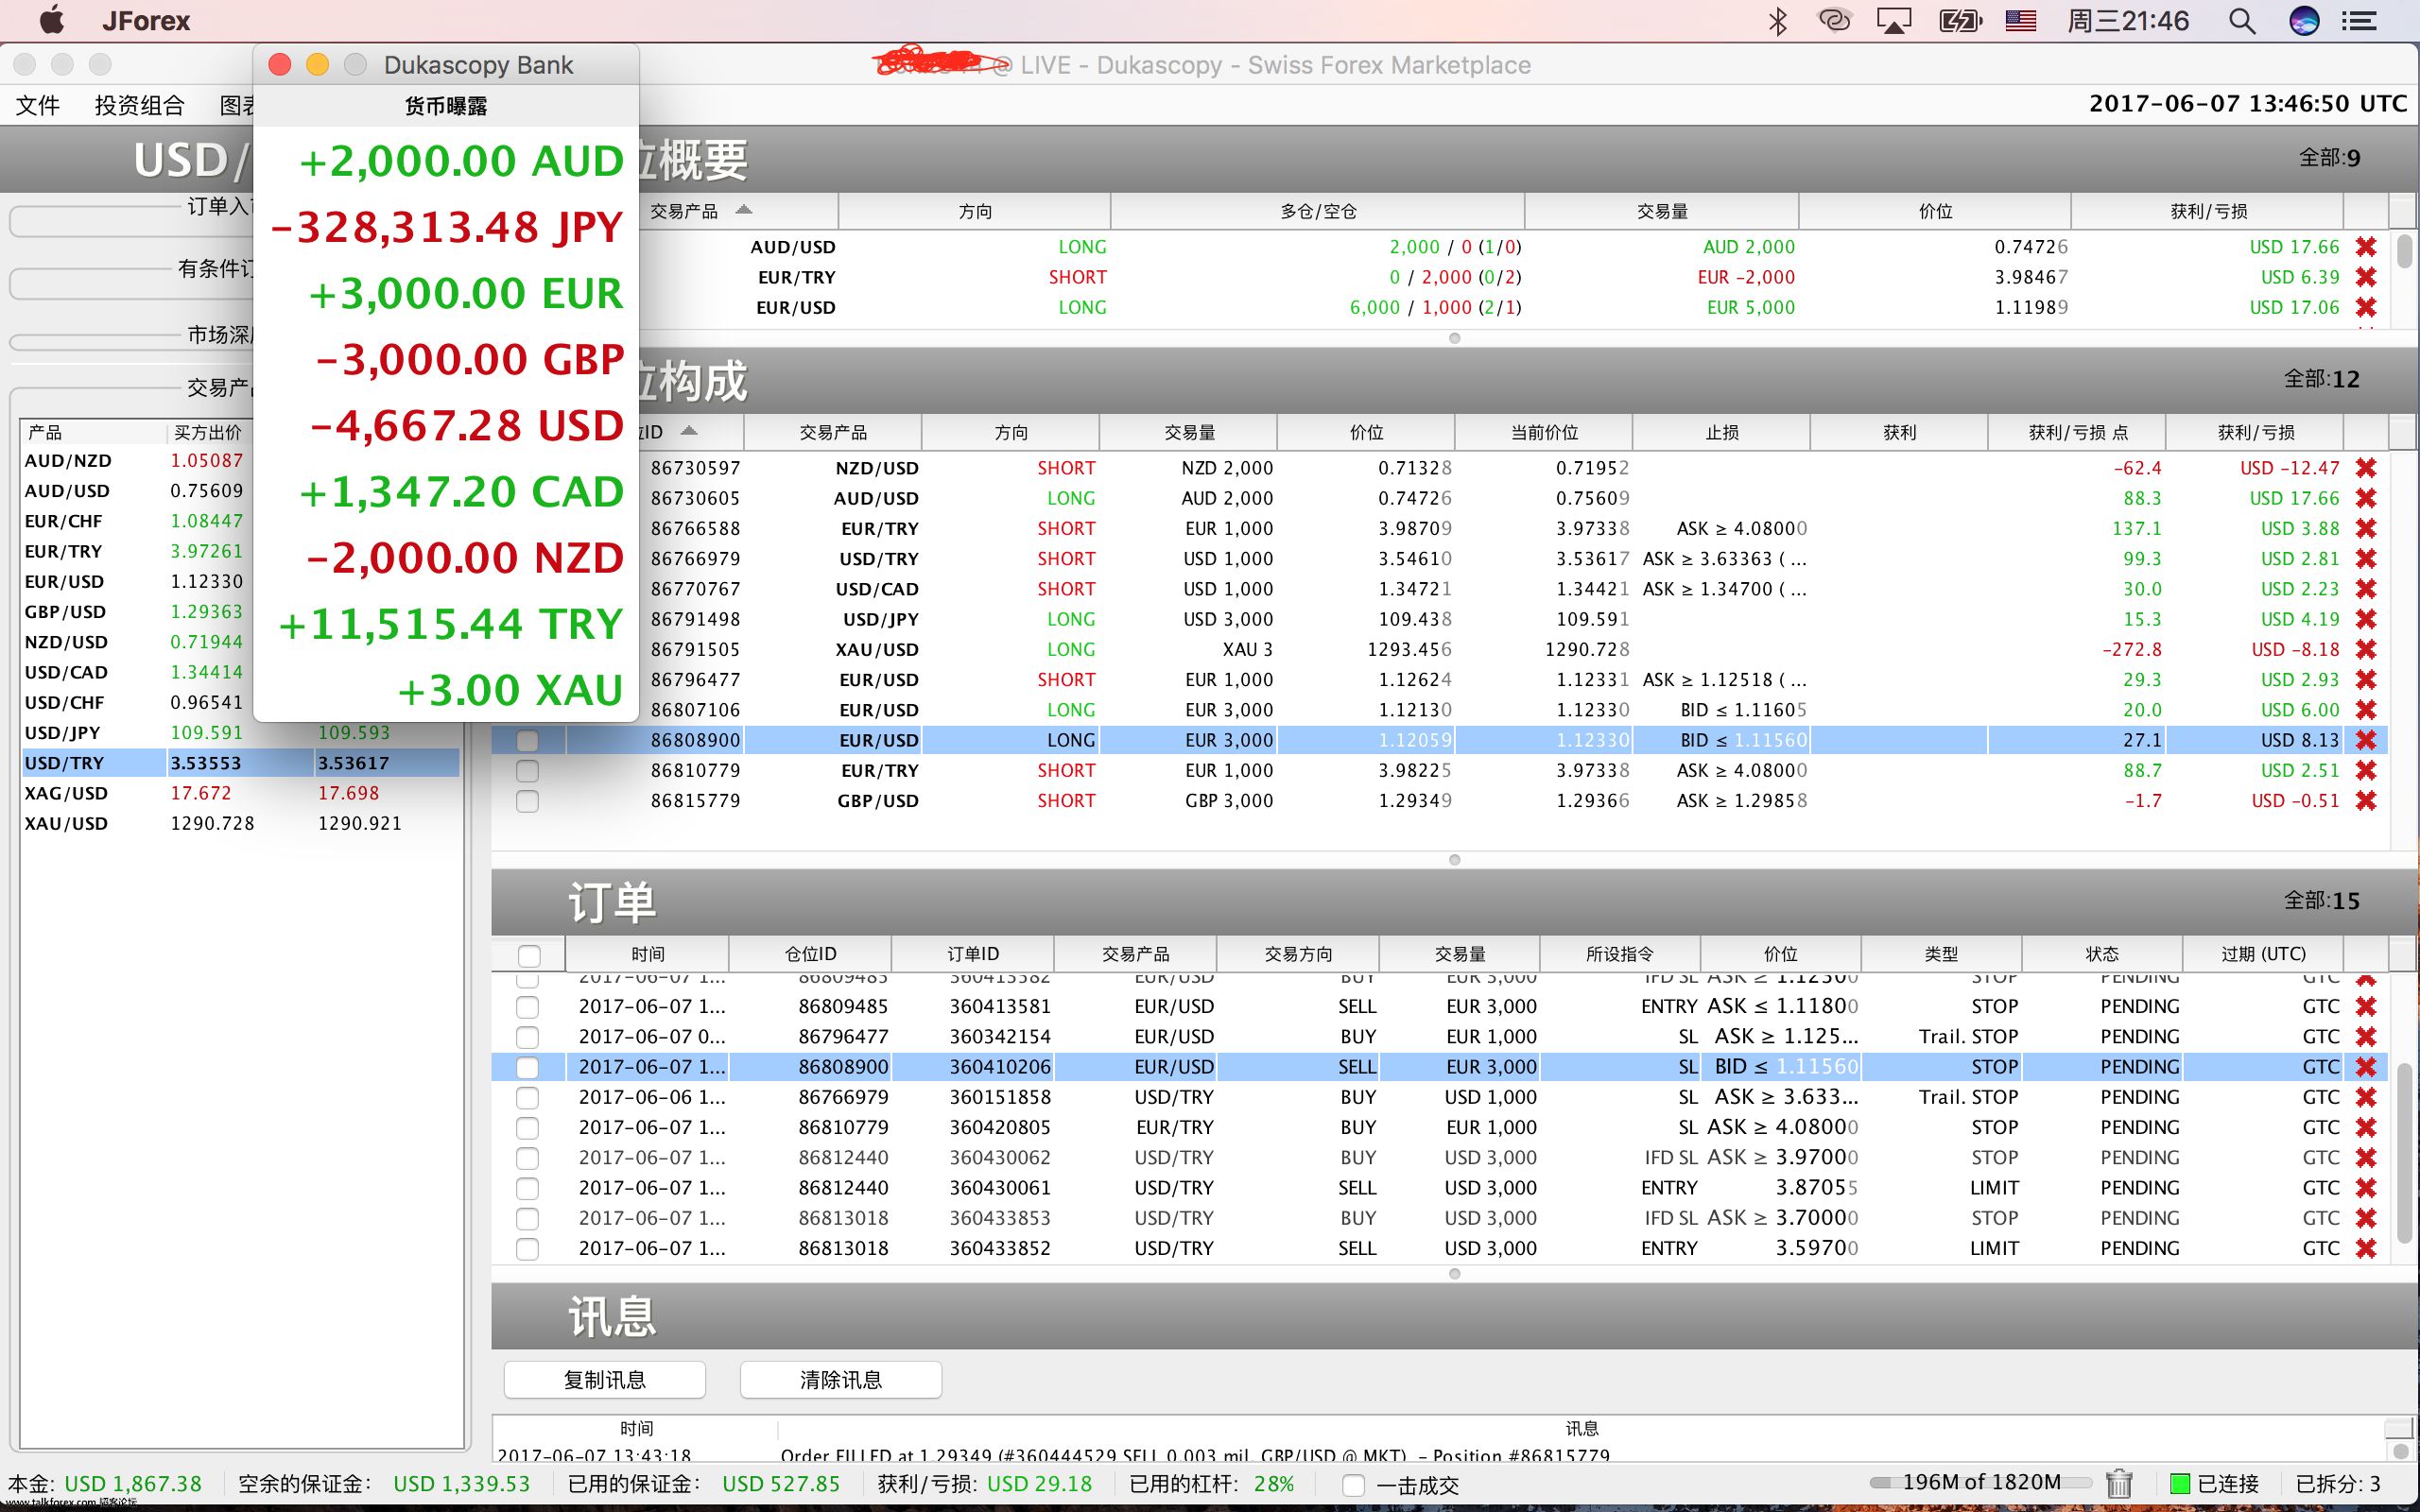
Task: Check the box for position 86815779
Action: pyautogui.click(x=527, y=801)
